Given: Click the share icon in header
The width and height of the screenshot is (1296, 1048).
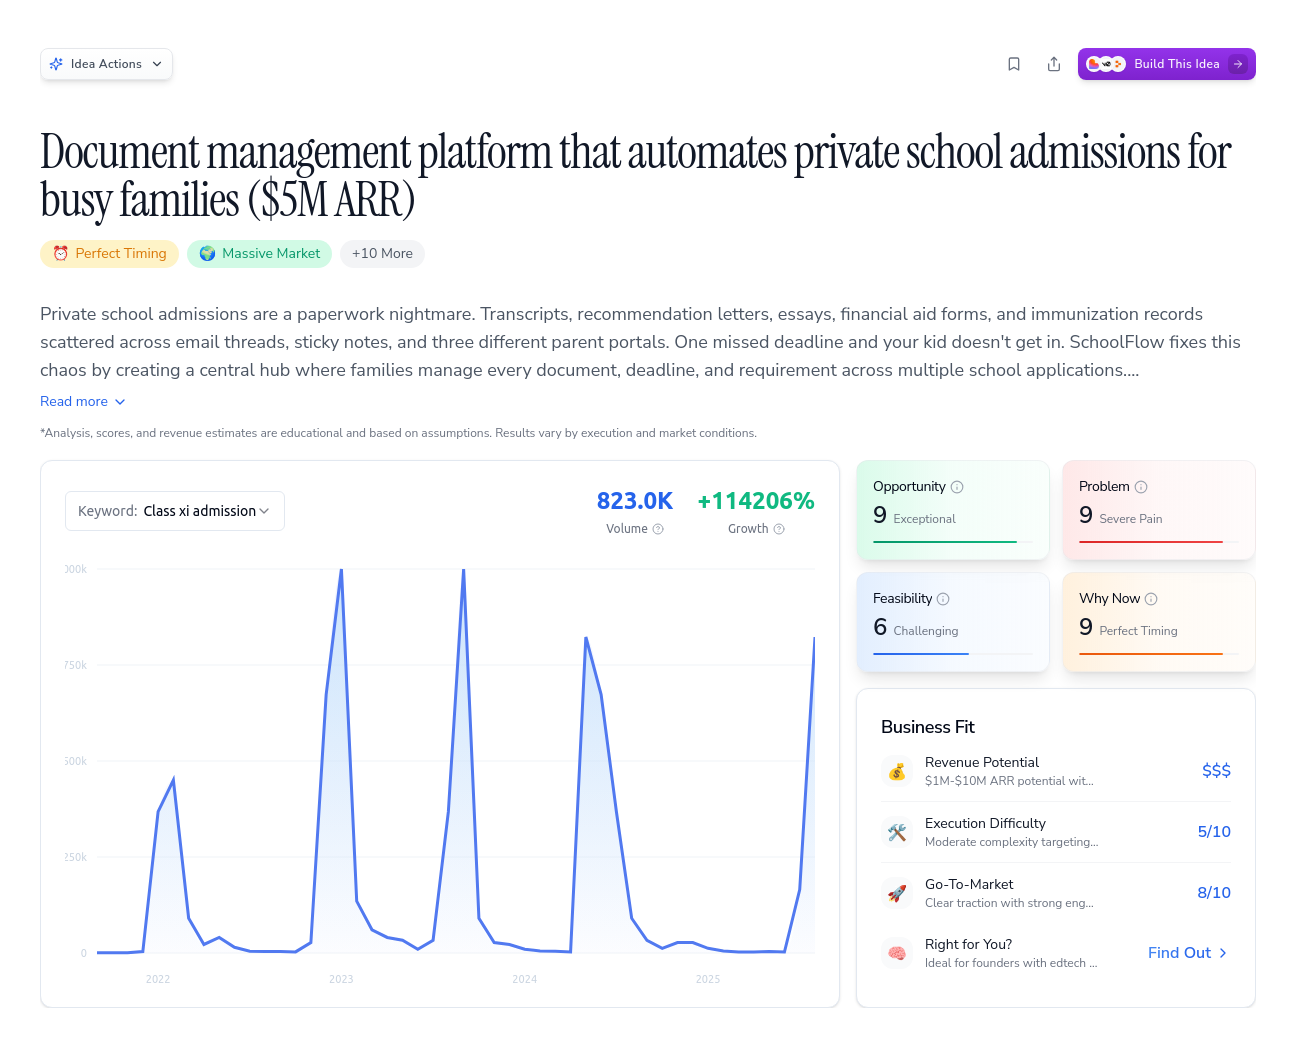Looking at the screenshot, I should click(1054, 64).
